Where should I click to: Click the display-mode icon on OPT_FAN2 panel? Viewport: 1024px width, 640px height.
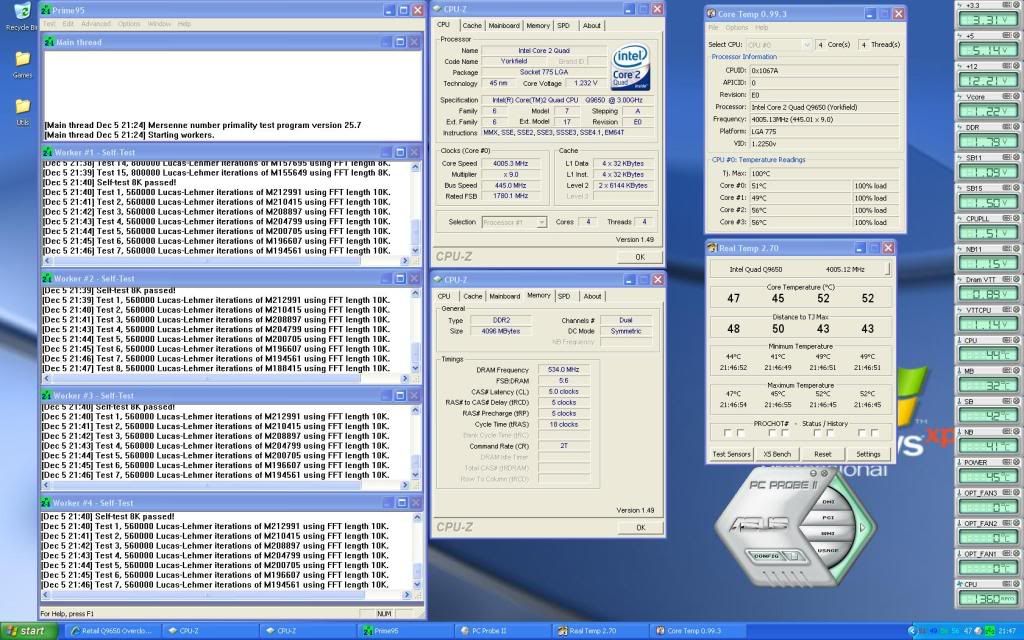point(1006,523)
